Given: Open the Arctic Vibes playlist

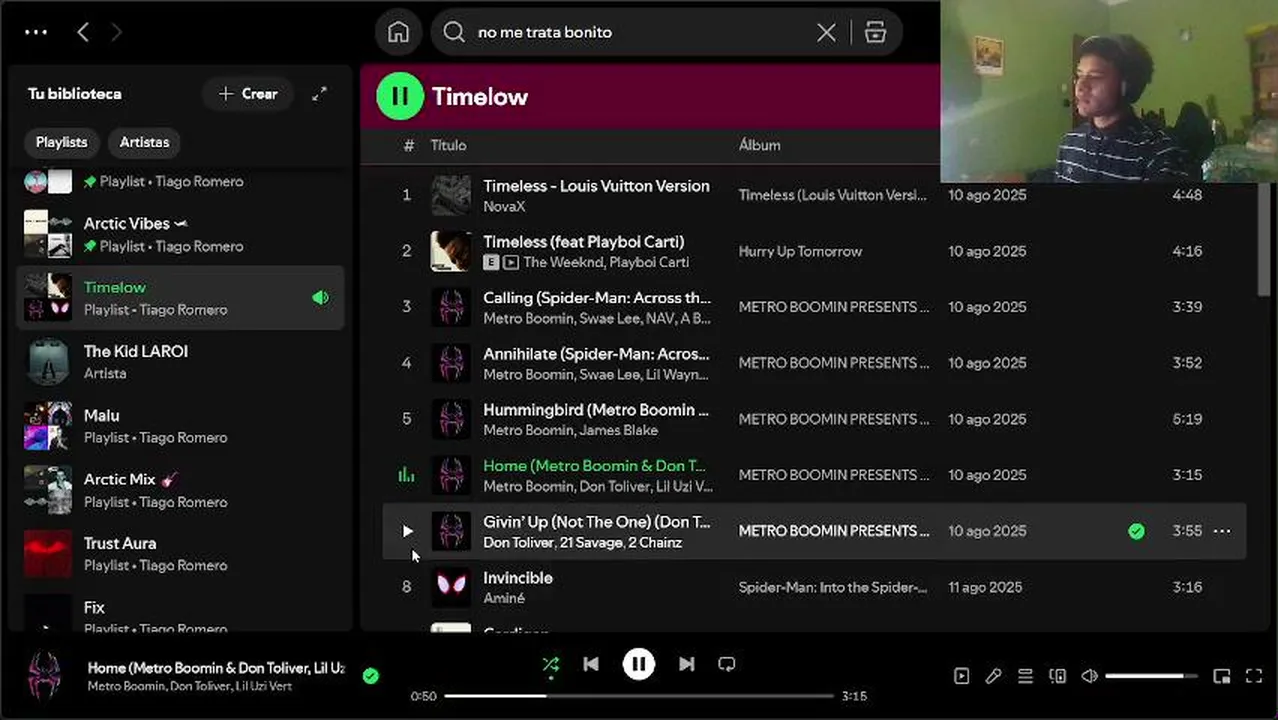Looking at the screenshot, I should pos(181,234).
